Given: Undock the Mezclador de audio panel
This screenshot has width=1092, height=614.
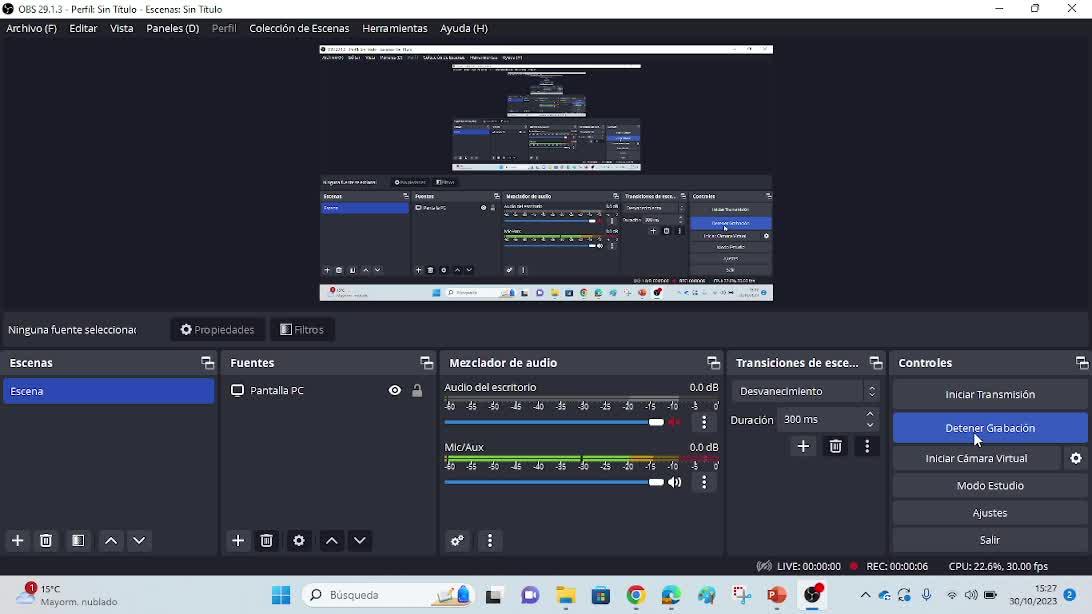Looking at the screenshot, I should coord(713,363).
